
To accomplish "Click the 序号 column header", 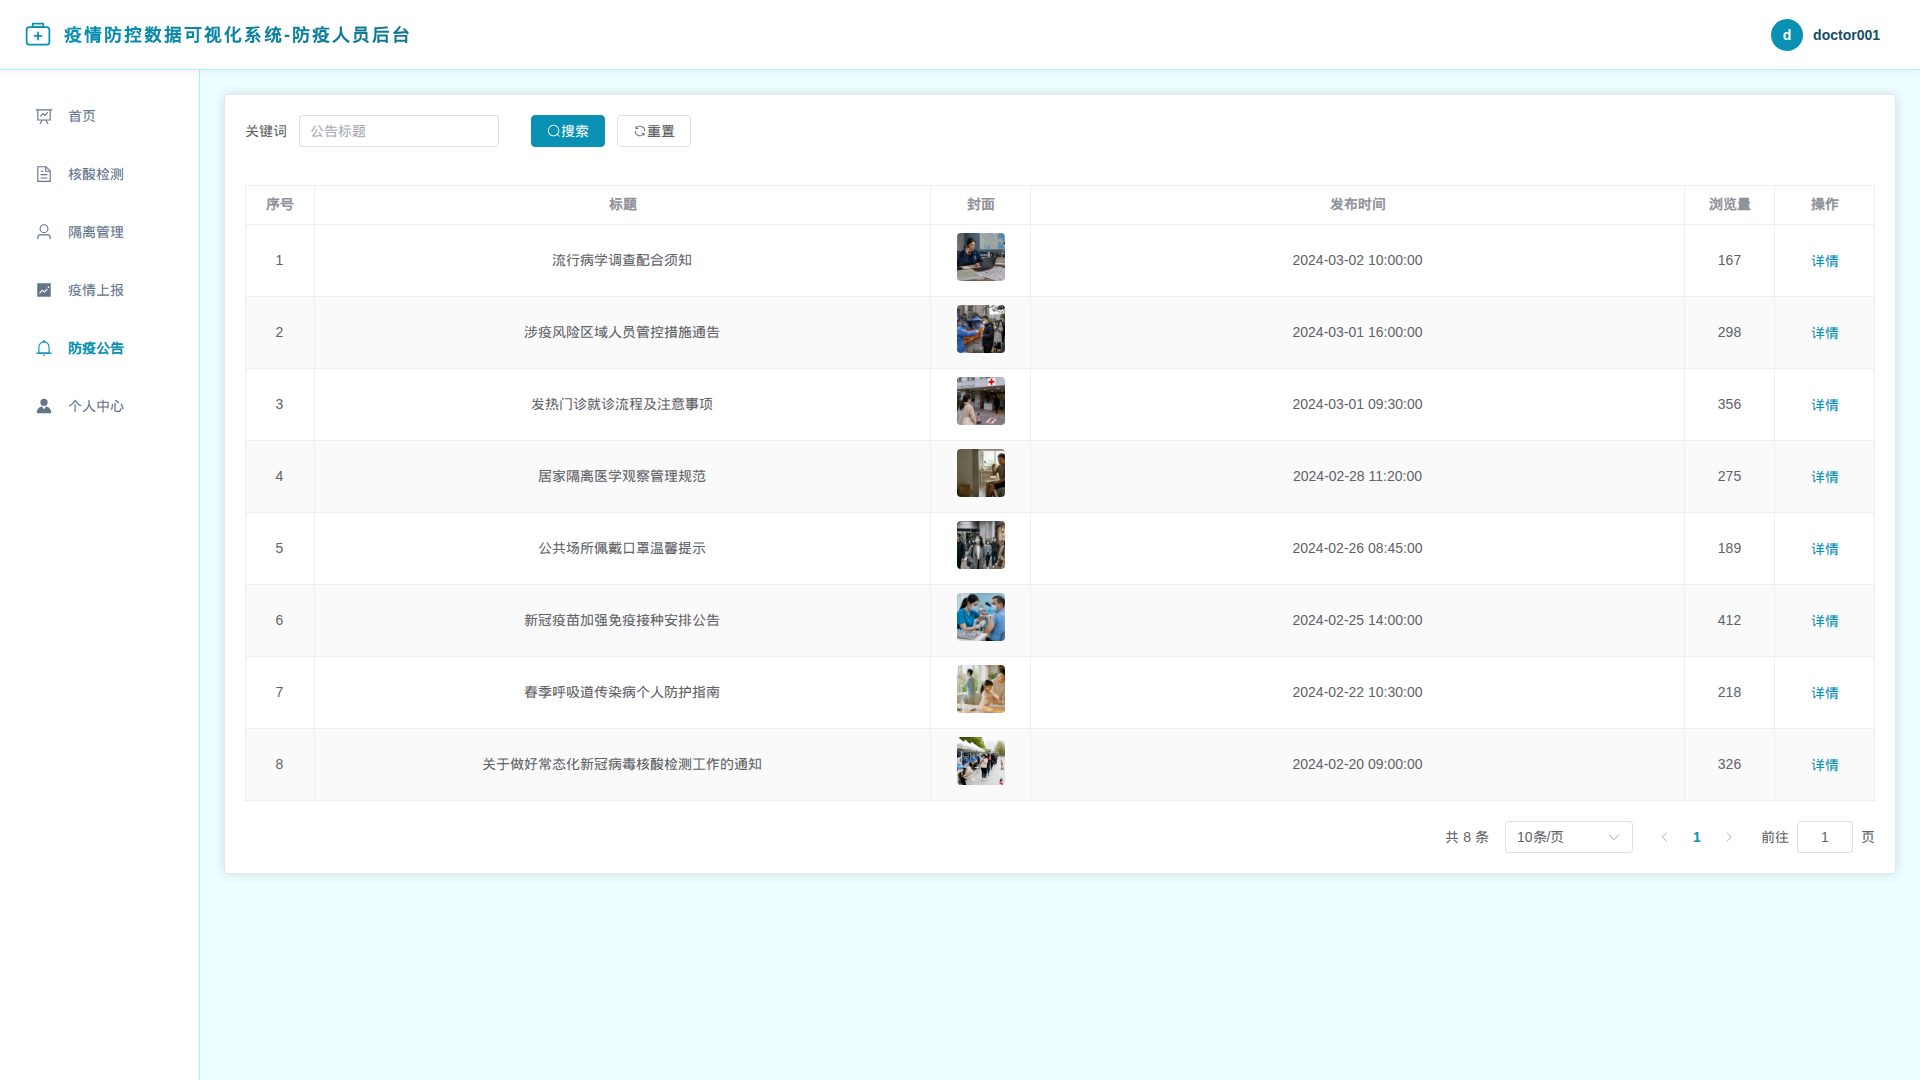I will point(280,204).
